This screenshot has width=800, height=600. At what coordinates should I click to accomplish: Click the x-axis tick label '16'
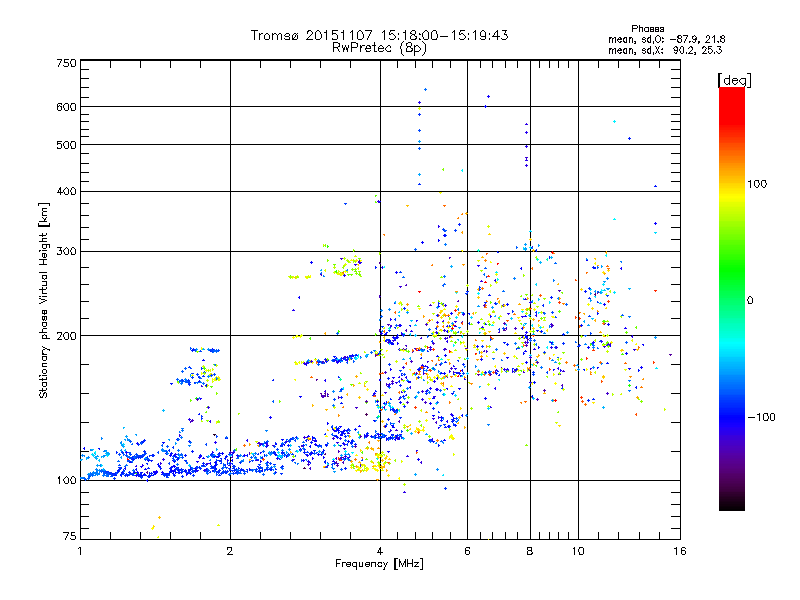click(x=680, y=551)
